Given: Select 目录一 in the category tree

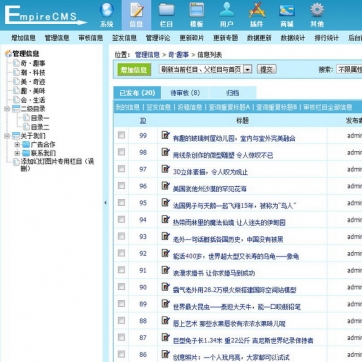Looking at the screenshot, I should tap(40, 118).
